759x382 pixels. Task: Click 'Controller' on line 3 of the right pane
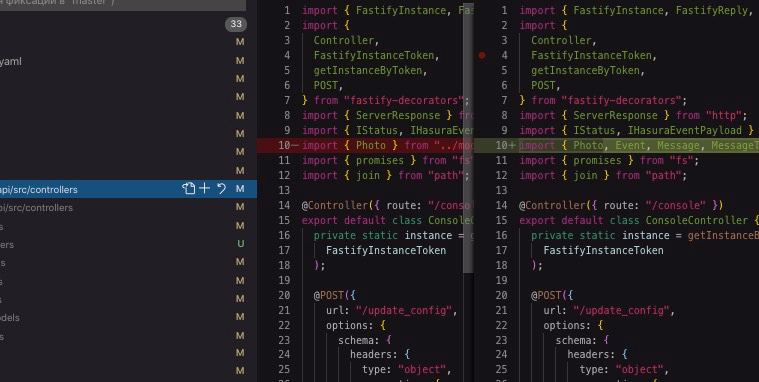coord(561,40)
